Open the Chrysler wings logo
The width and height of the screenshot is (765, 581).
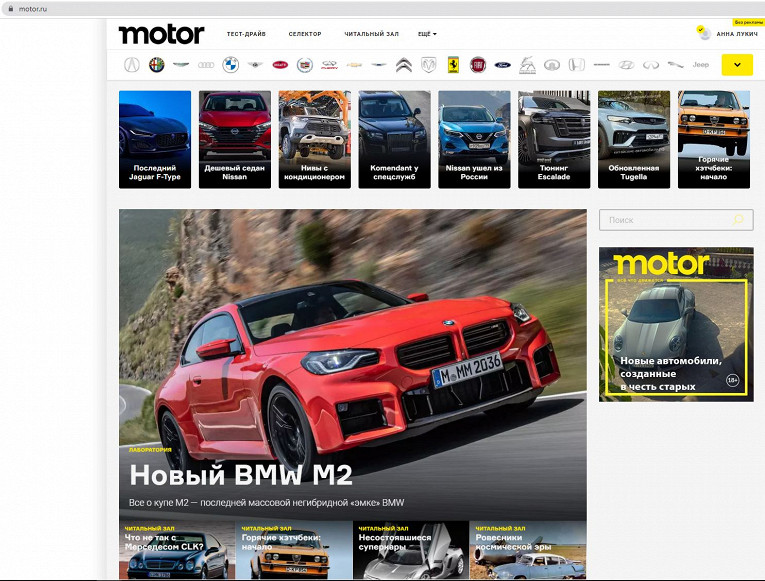pyautogui.click(x=379, y=64)
